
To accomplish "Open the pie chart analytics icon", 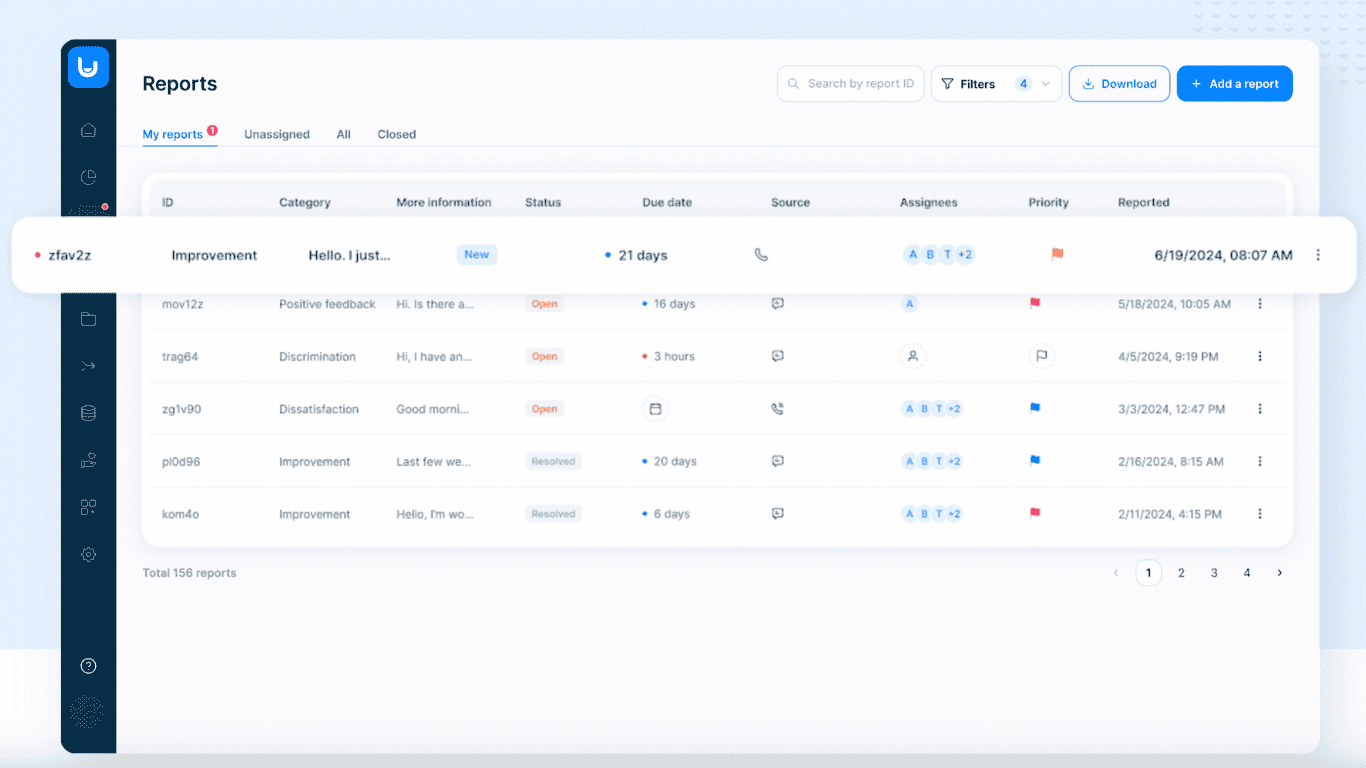I will point(88,177).
